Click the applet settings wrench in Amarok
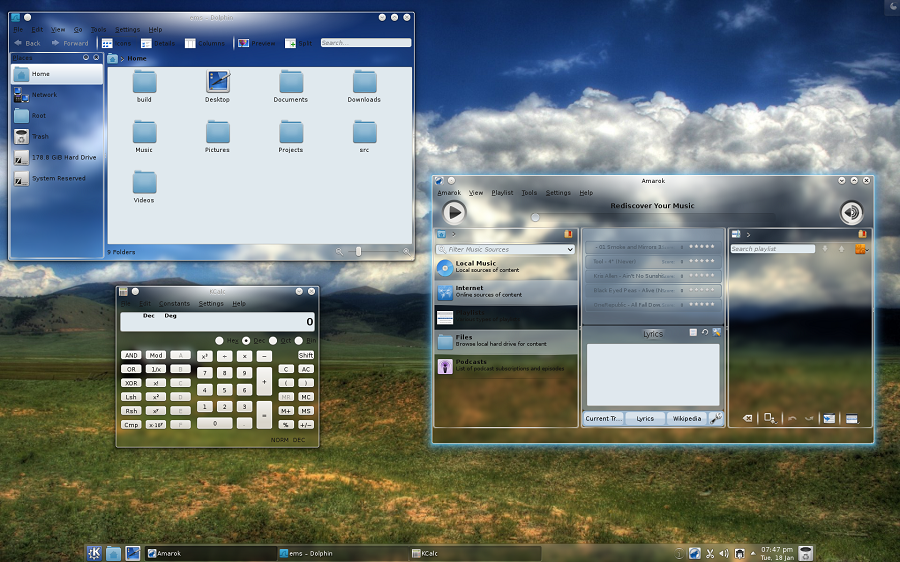The image size is (900, 562). (x=716, y=419)
